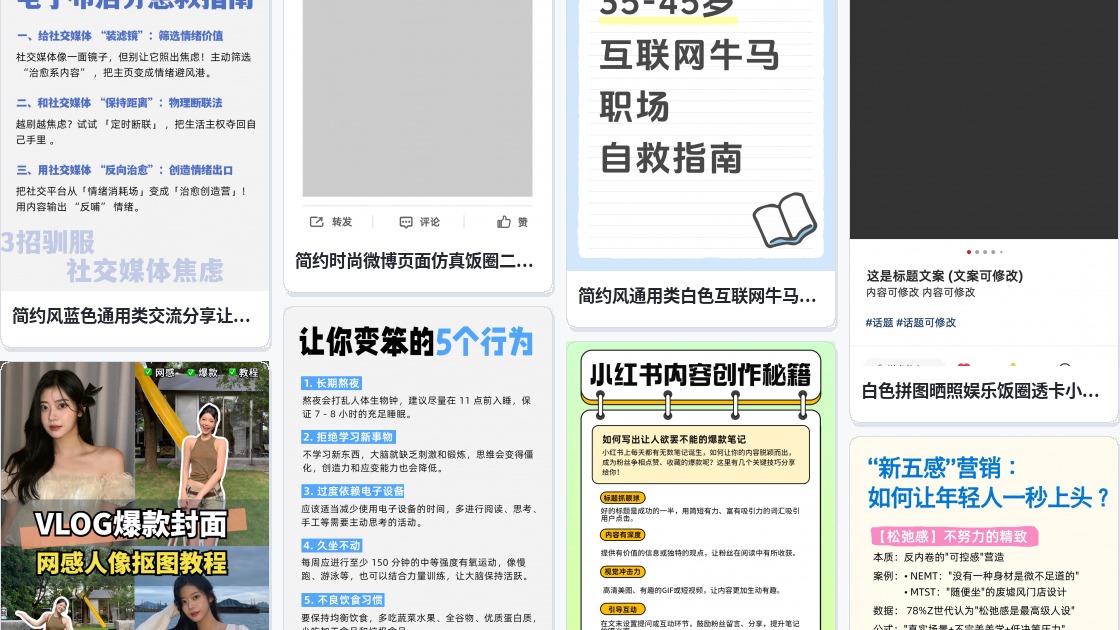Click the open book icon on notebook template
The width and height of the screenshot is (1120, 630).
pos(784,220)
